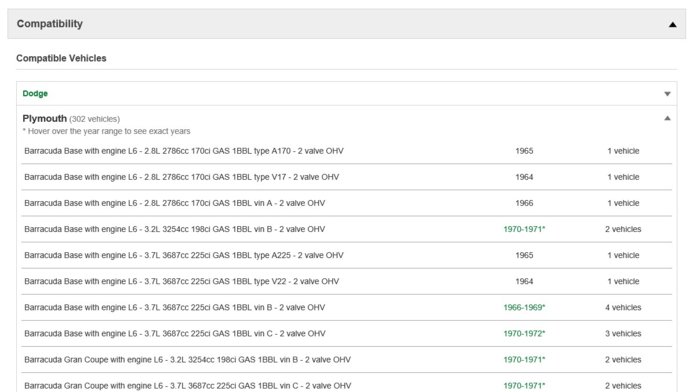Select Barracuda Base 2.8L vin A row text
The height and width of the screenshot is (392, 700).
click(175, 203)
